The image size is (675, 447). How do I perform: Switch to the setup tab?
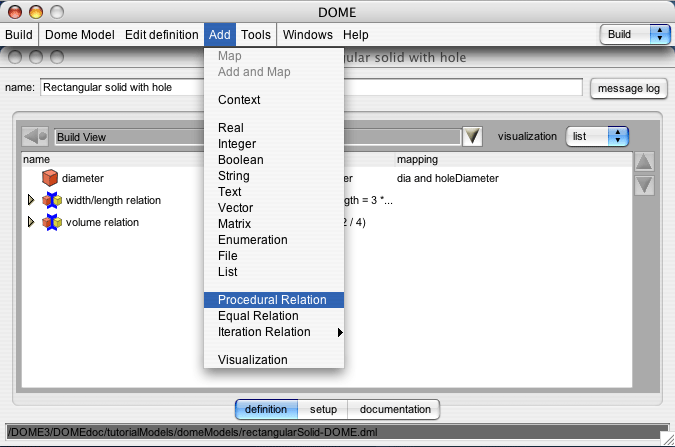coord(323,409)
